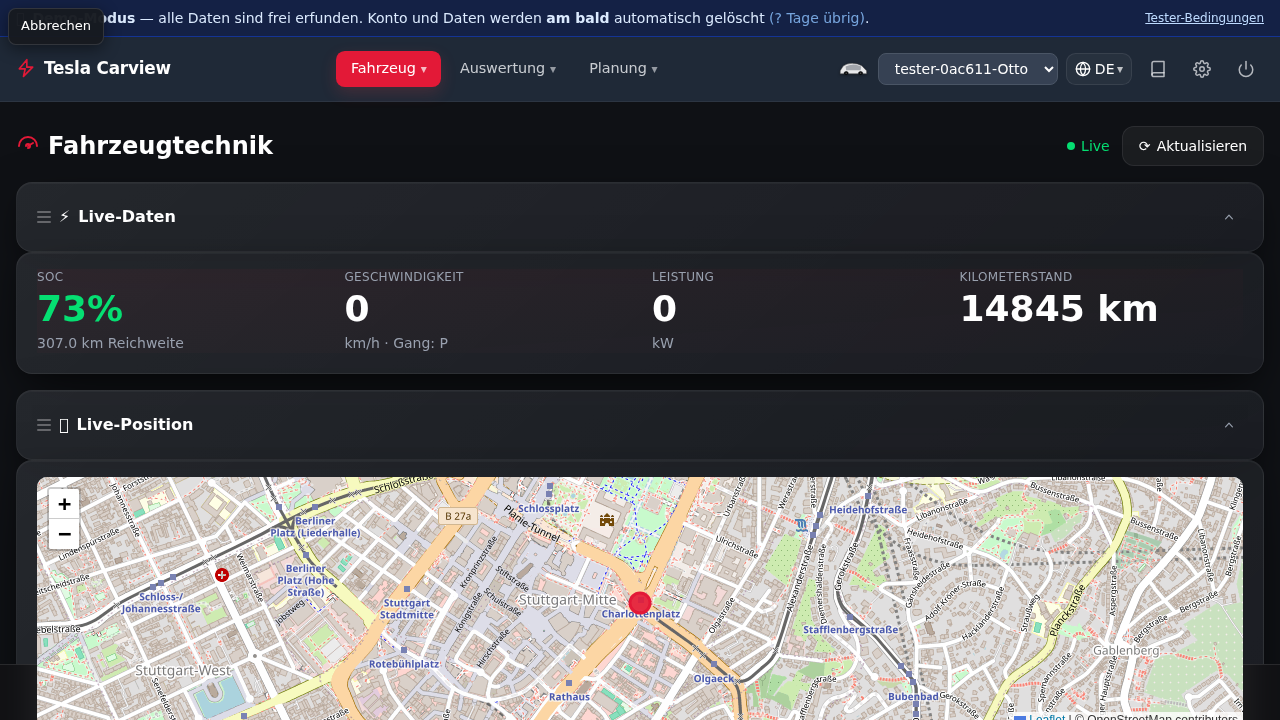Open the settings gear icon
This screenshot has height=720, width=1280.
(x=1202, y=69)
